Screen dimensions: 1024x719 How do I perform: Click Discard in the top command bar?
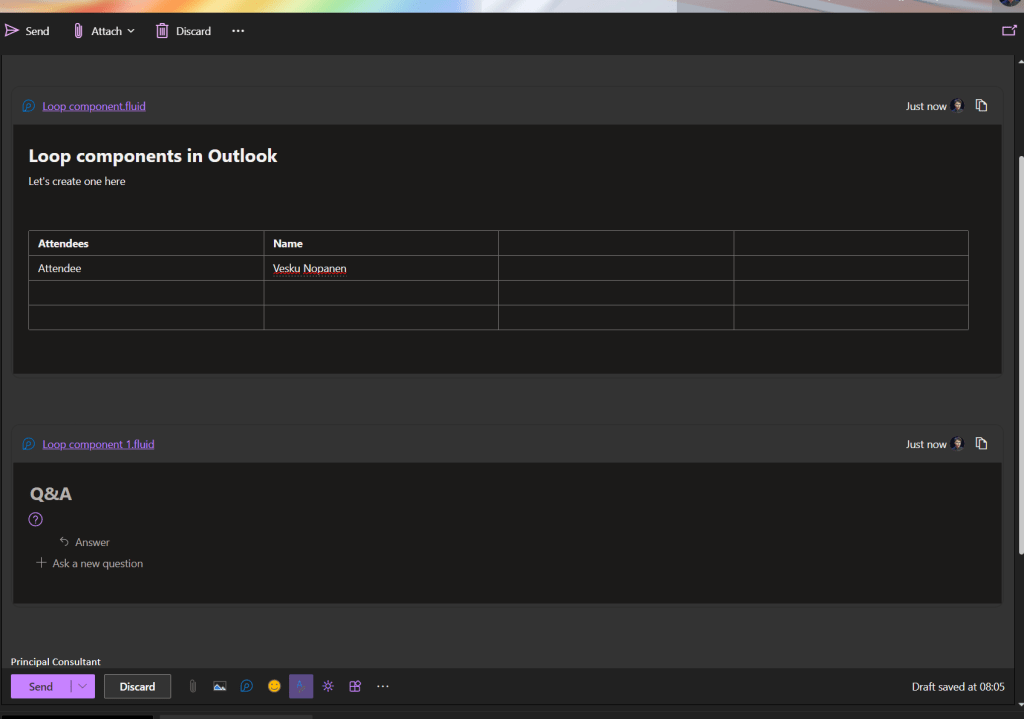(184, 31)
